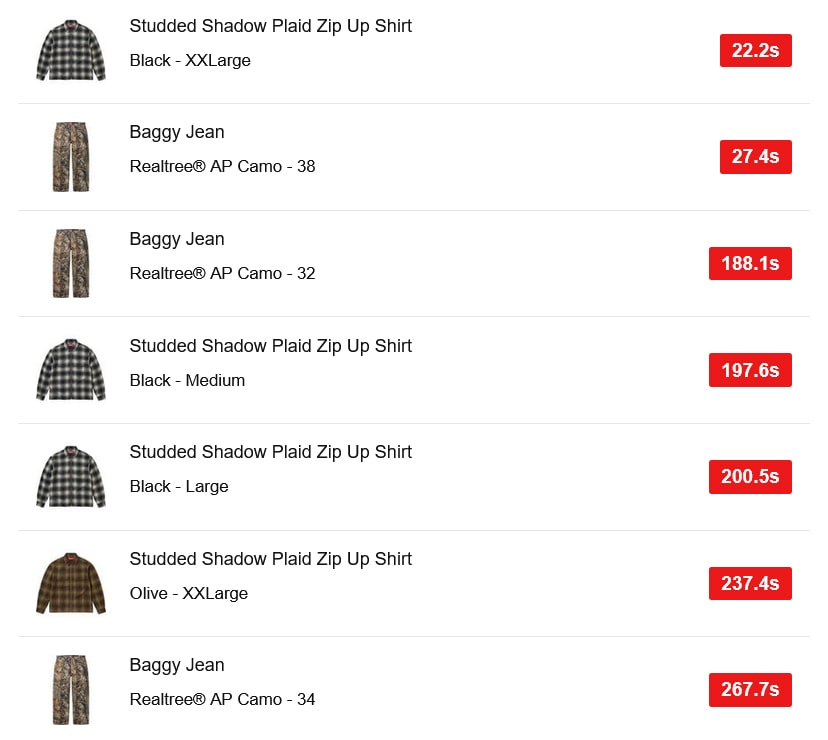The image size is (828, 740).
Task: Open the Black XXLarge plaid shirt thumbnail
Action: pos(71,51)
